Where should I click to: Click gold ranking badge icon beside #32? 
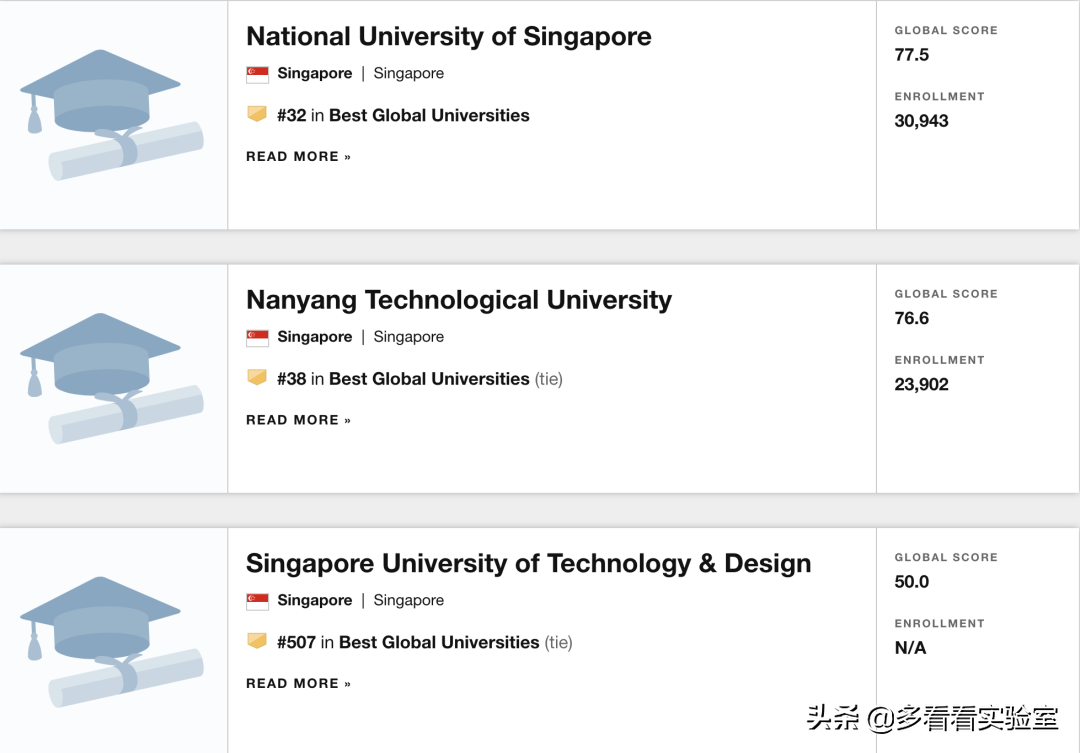[x=257, y=114]
